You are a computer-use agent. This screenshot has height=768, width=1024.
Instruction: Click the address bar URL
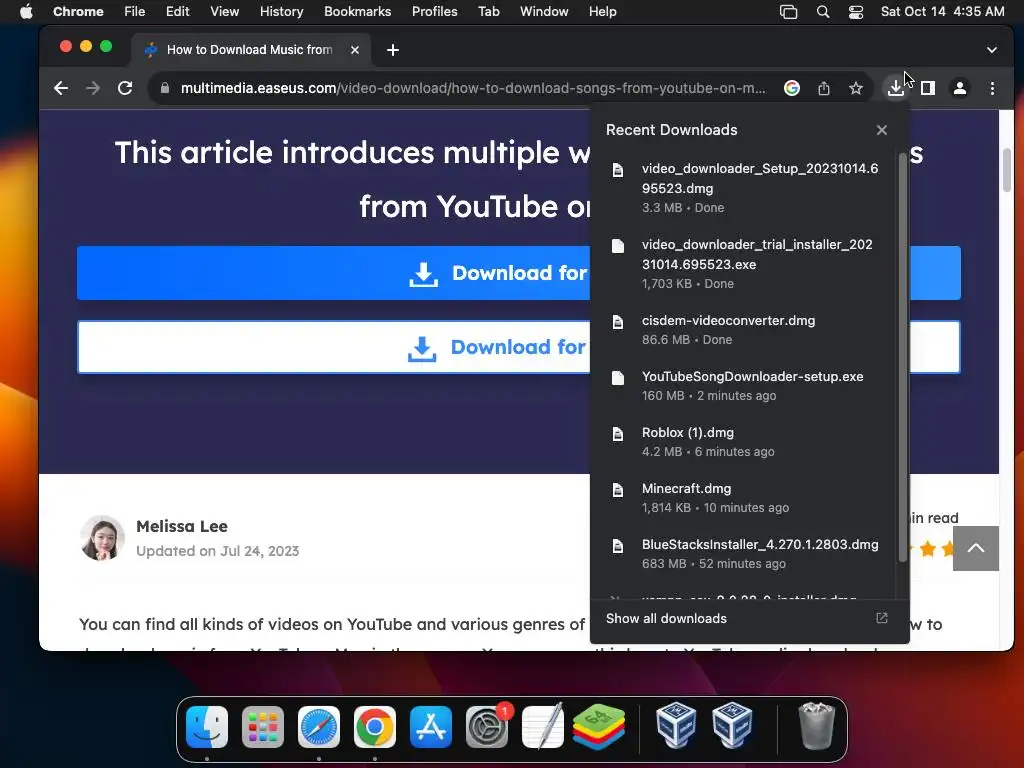point(473,88)
